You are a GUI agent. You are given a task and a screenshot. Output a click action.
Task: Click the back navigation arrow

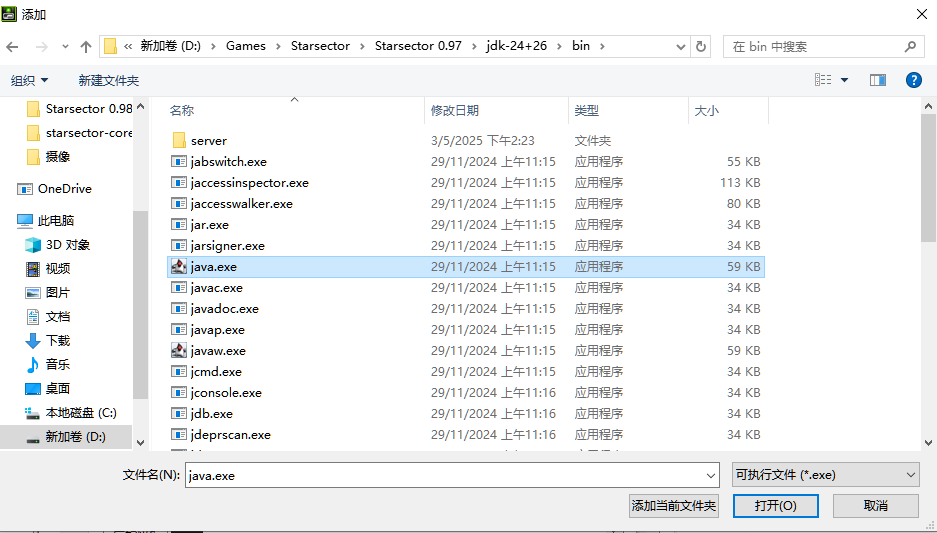13,47
